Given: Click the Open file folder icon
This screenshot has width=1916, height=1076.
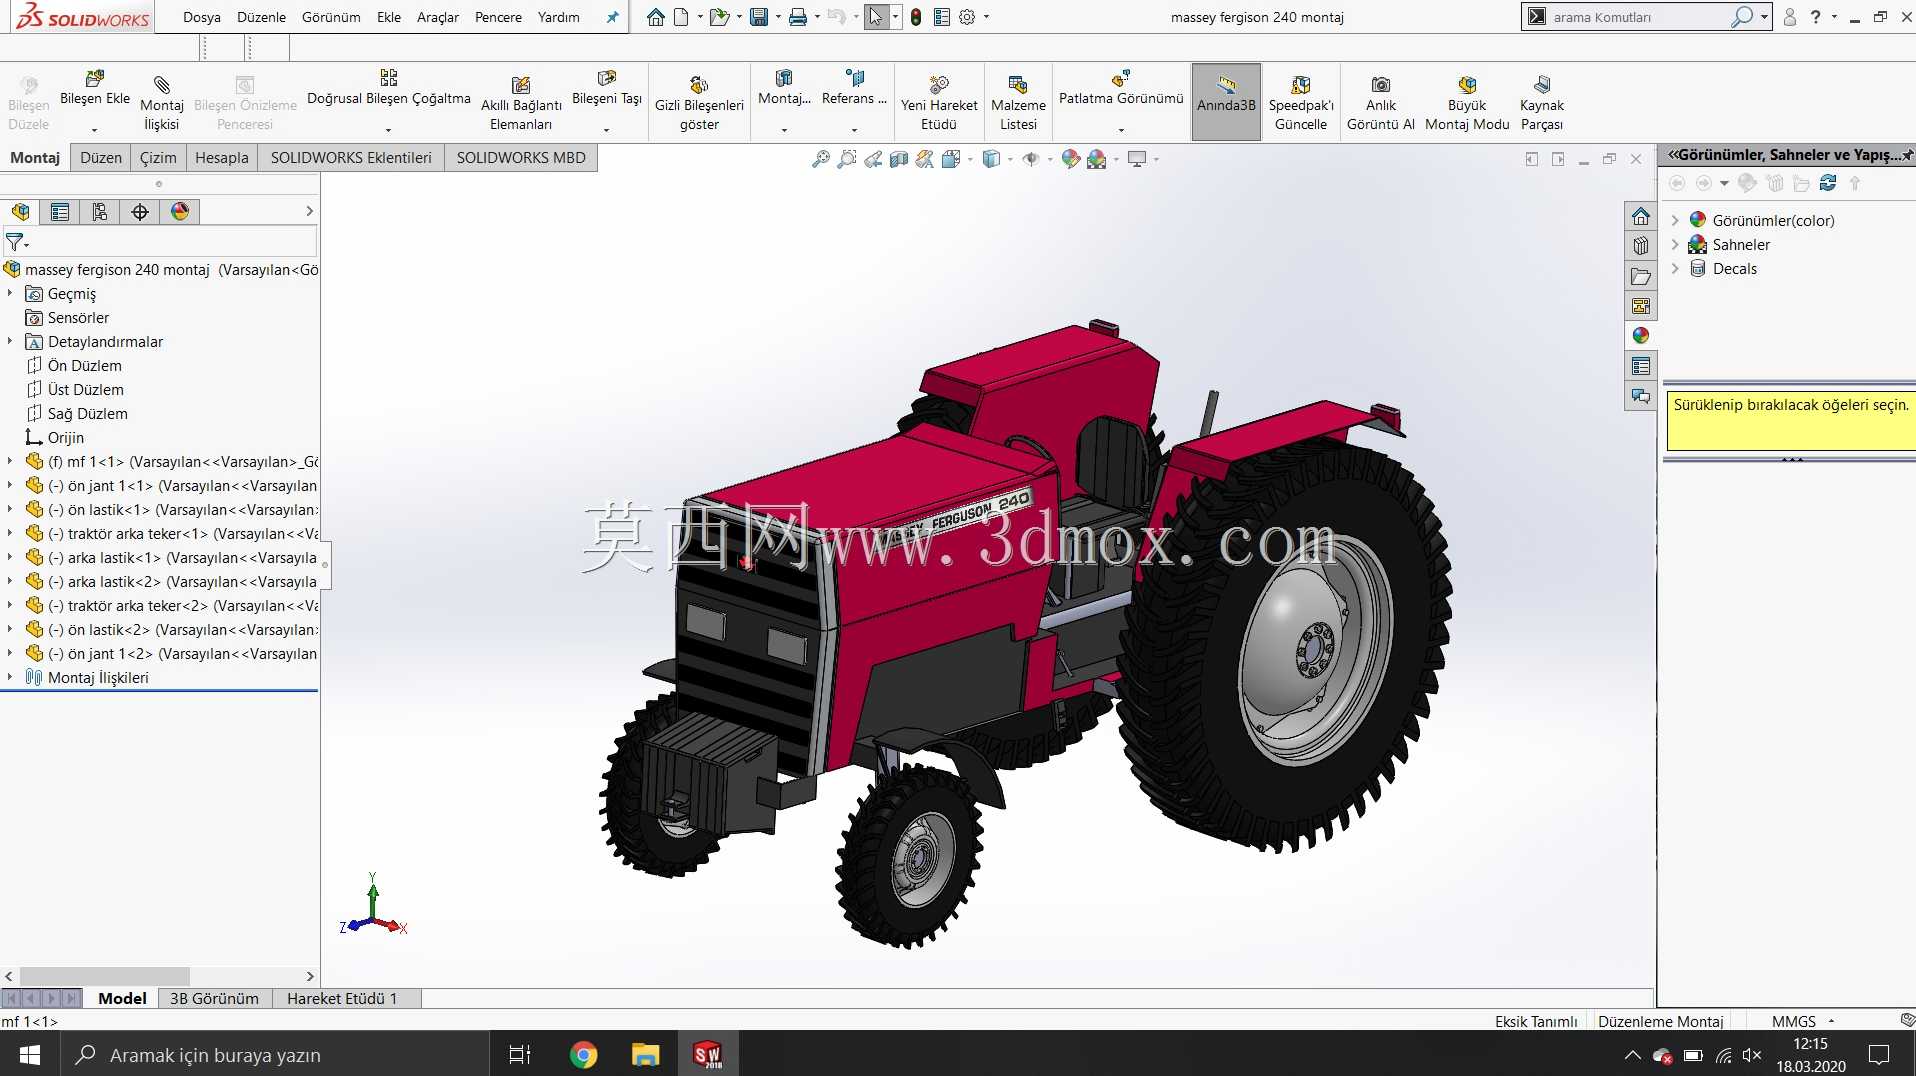Looking at the screenshot, I should (718, 17).
